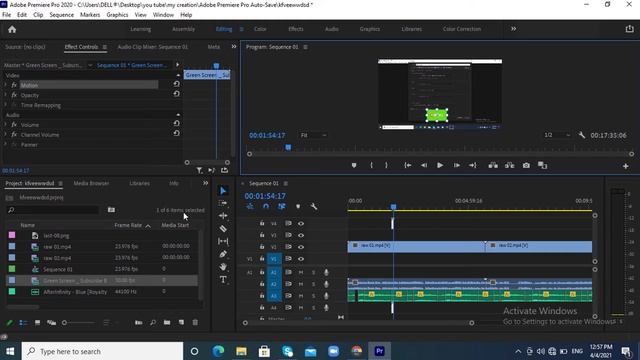Go to Out point button
Image resolution: width=640 pixels, height=360 pixels.
pos(473,165)
